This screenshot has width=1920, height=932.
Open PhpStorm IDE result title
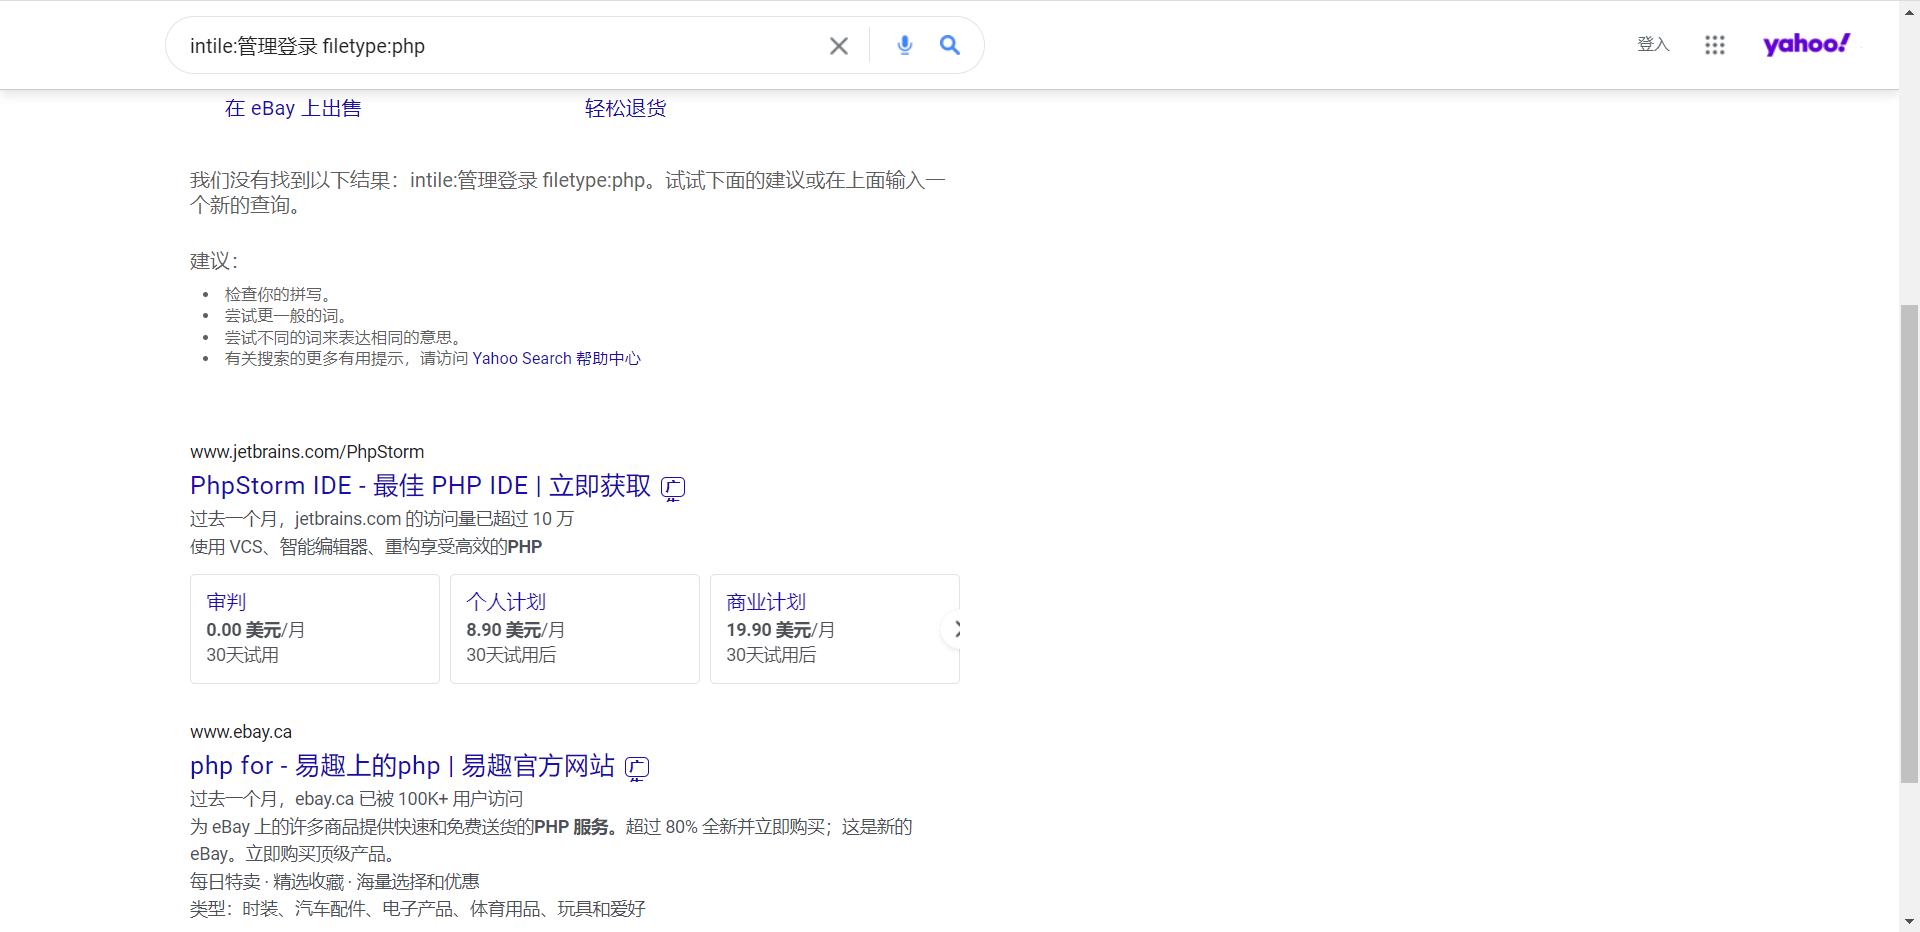pos(420,486)
